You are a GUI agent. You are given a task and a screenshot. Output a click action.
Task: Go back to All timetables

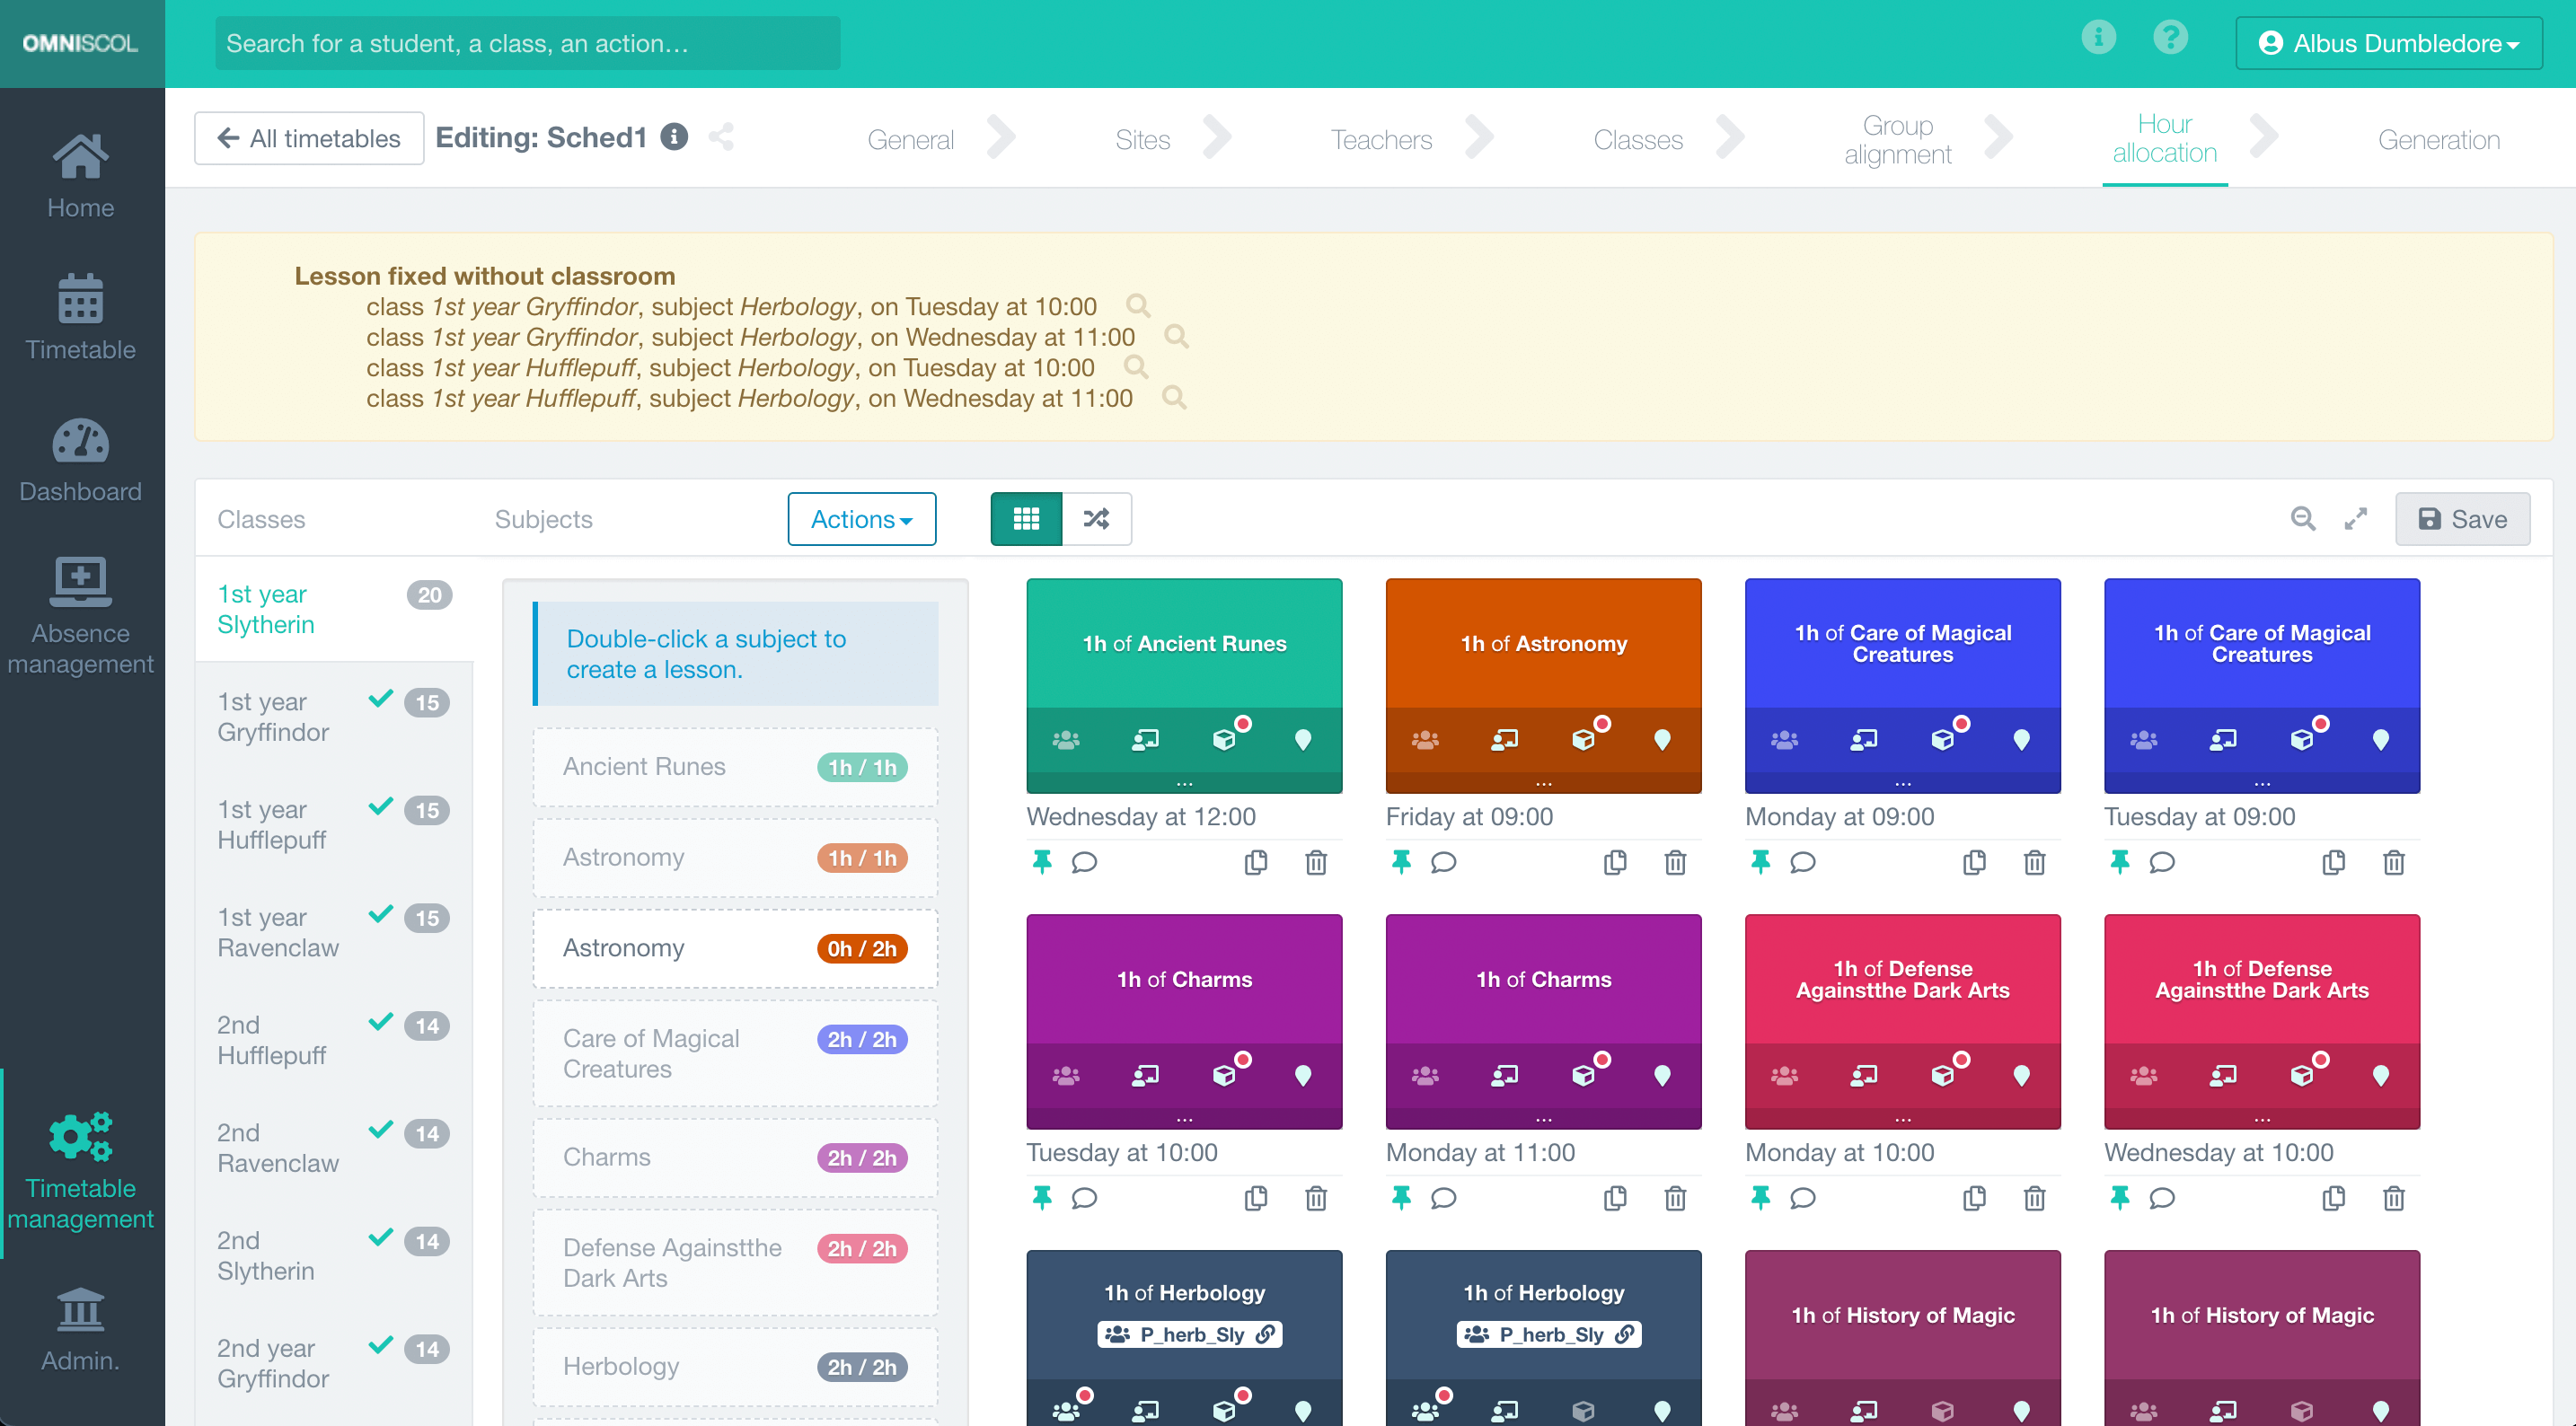pyautogui.click(x=309, y=138)
